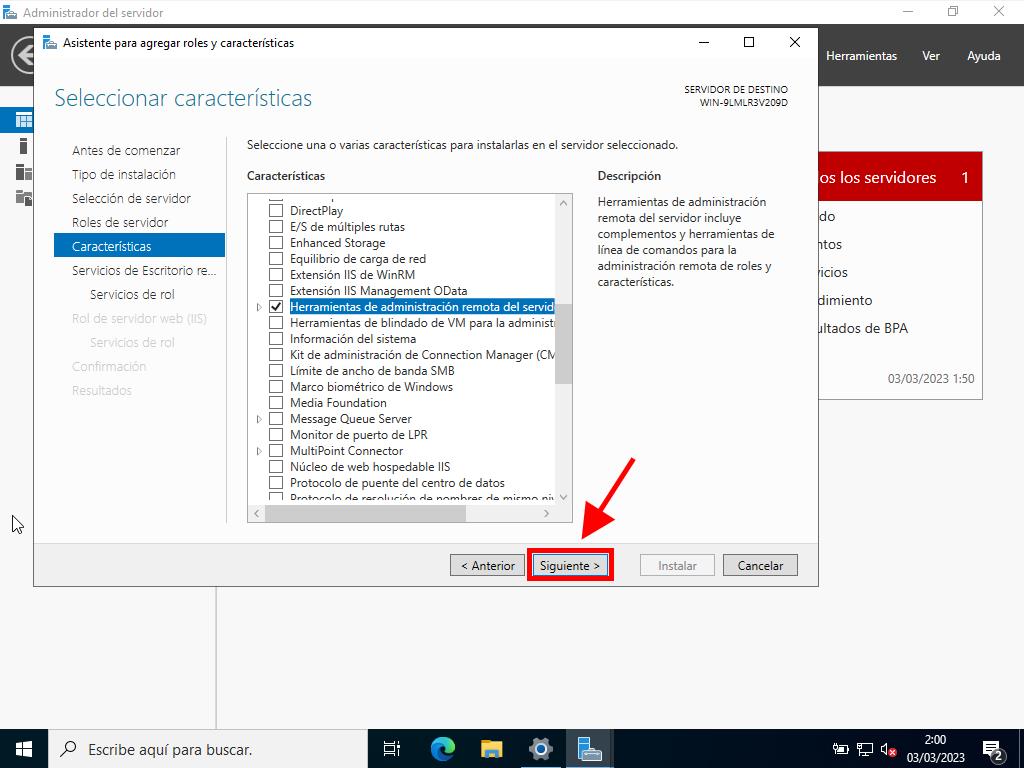1024x768 pixels.
Task: Click the muted volume tray icon
Action: [888, 749]
